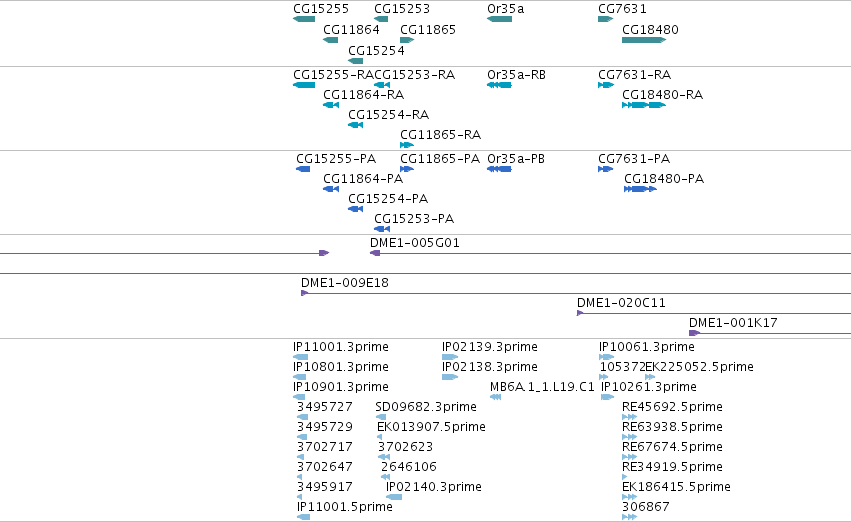Open the RE34919.5prime EST label
The height and width of the screenshot is (522, 851).
tap(672, 467)
